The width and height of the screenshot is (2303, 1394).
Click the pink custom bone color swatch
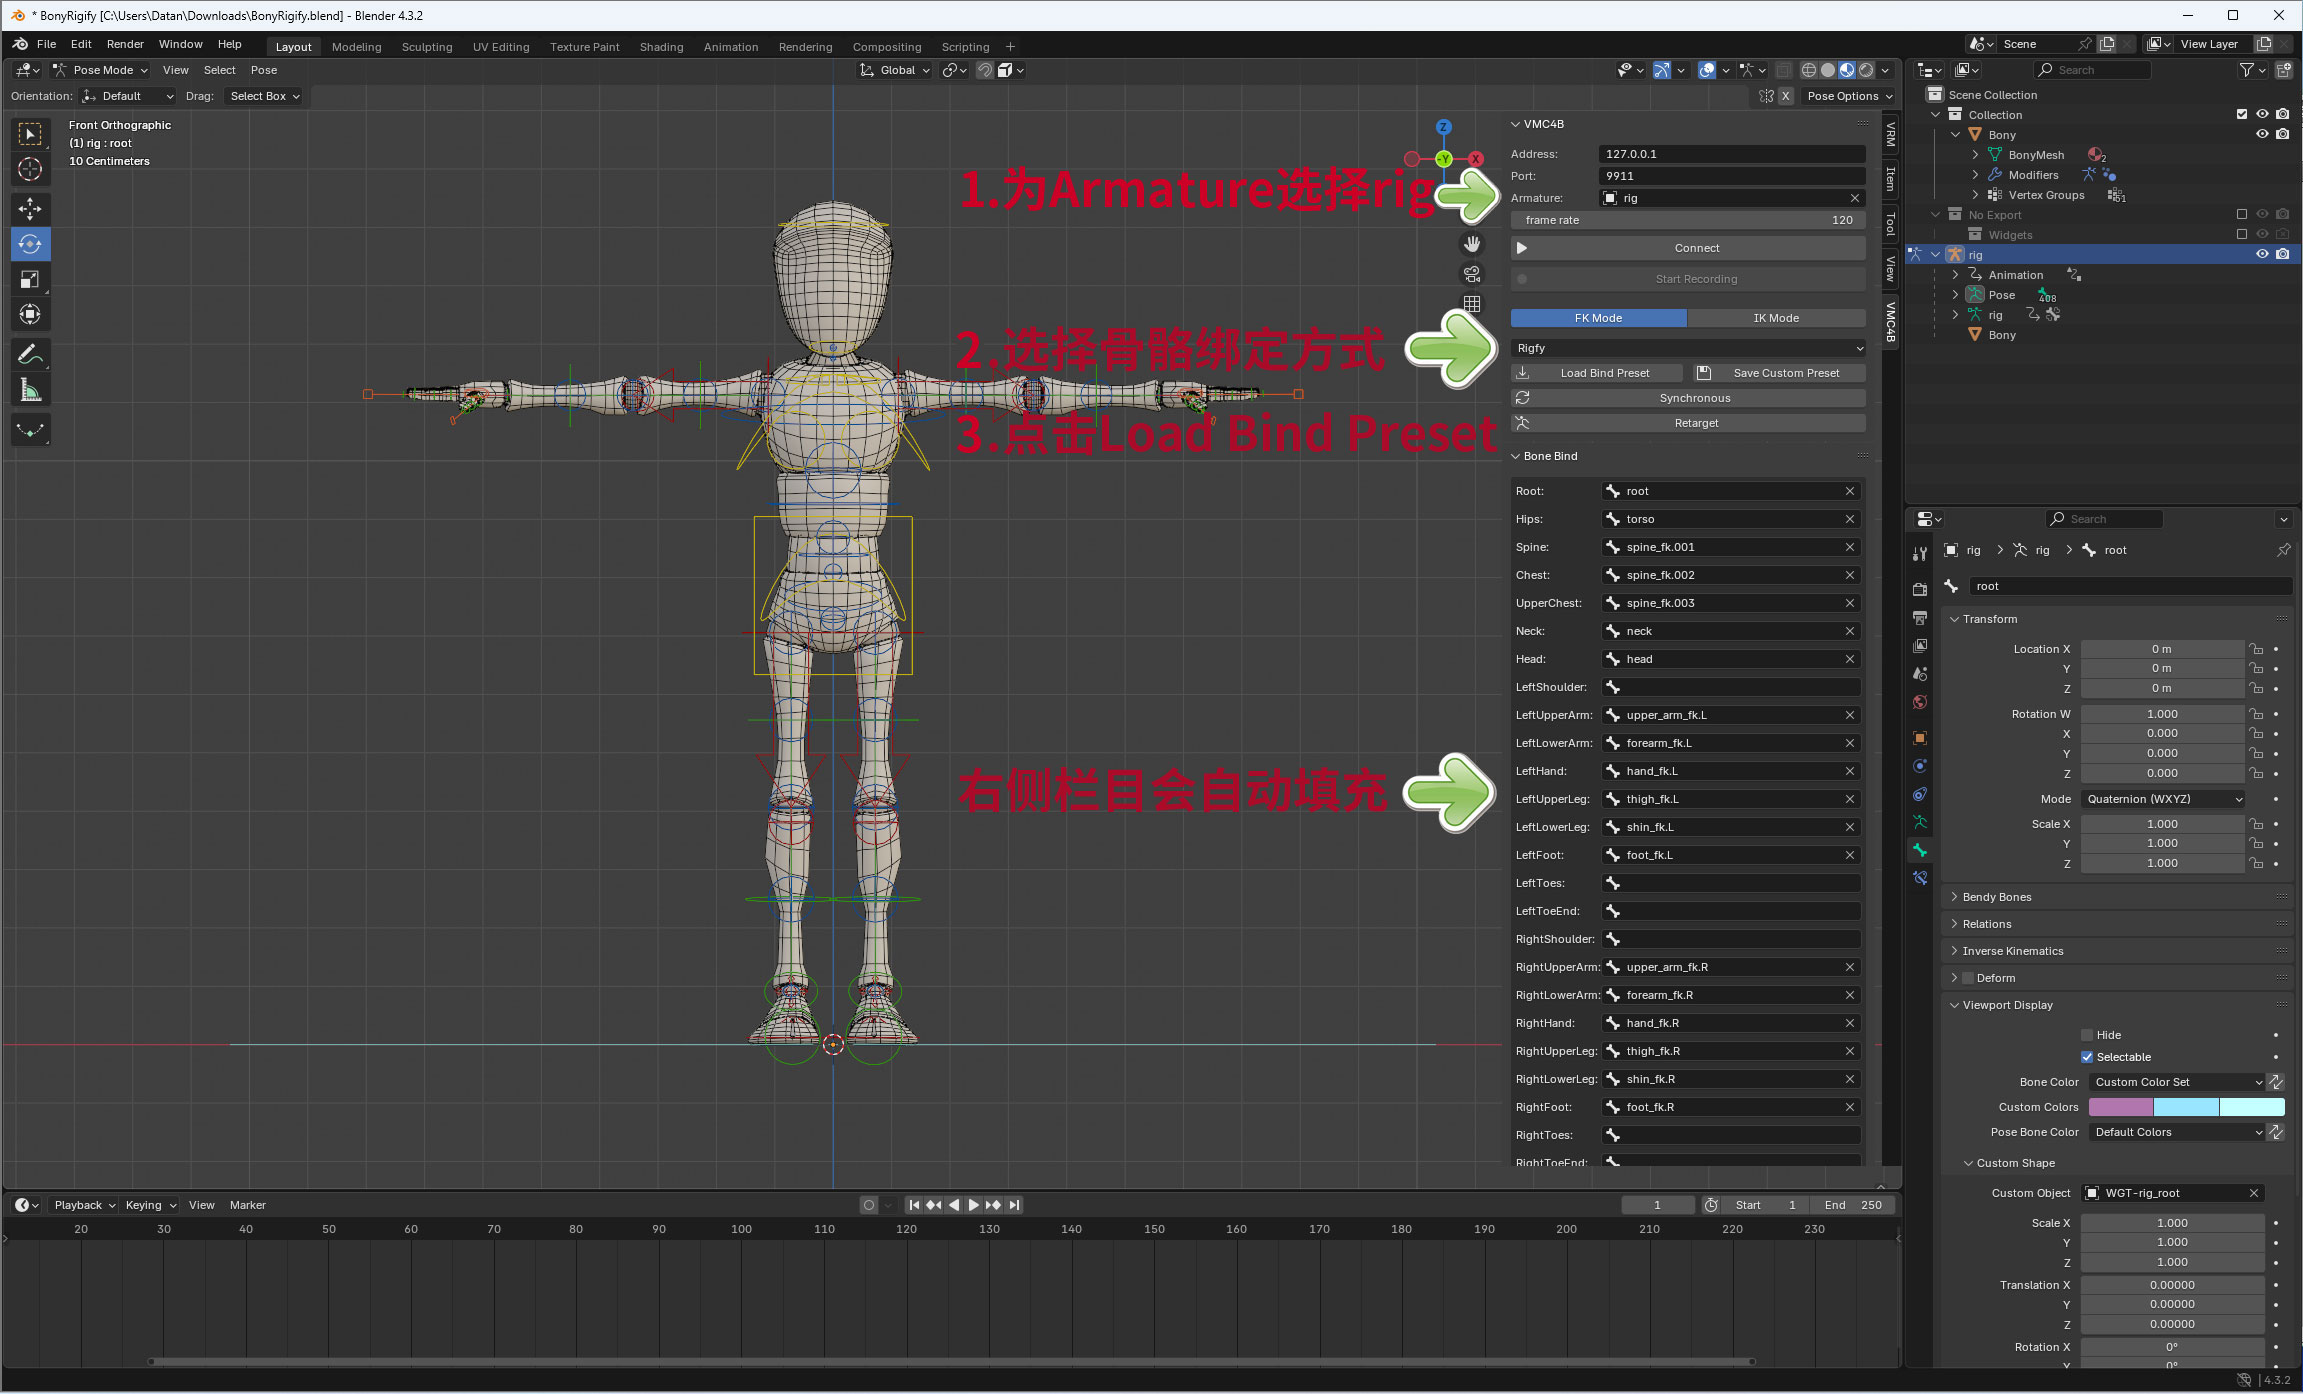(2120, 1107)
